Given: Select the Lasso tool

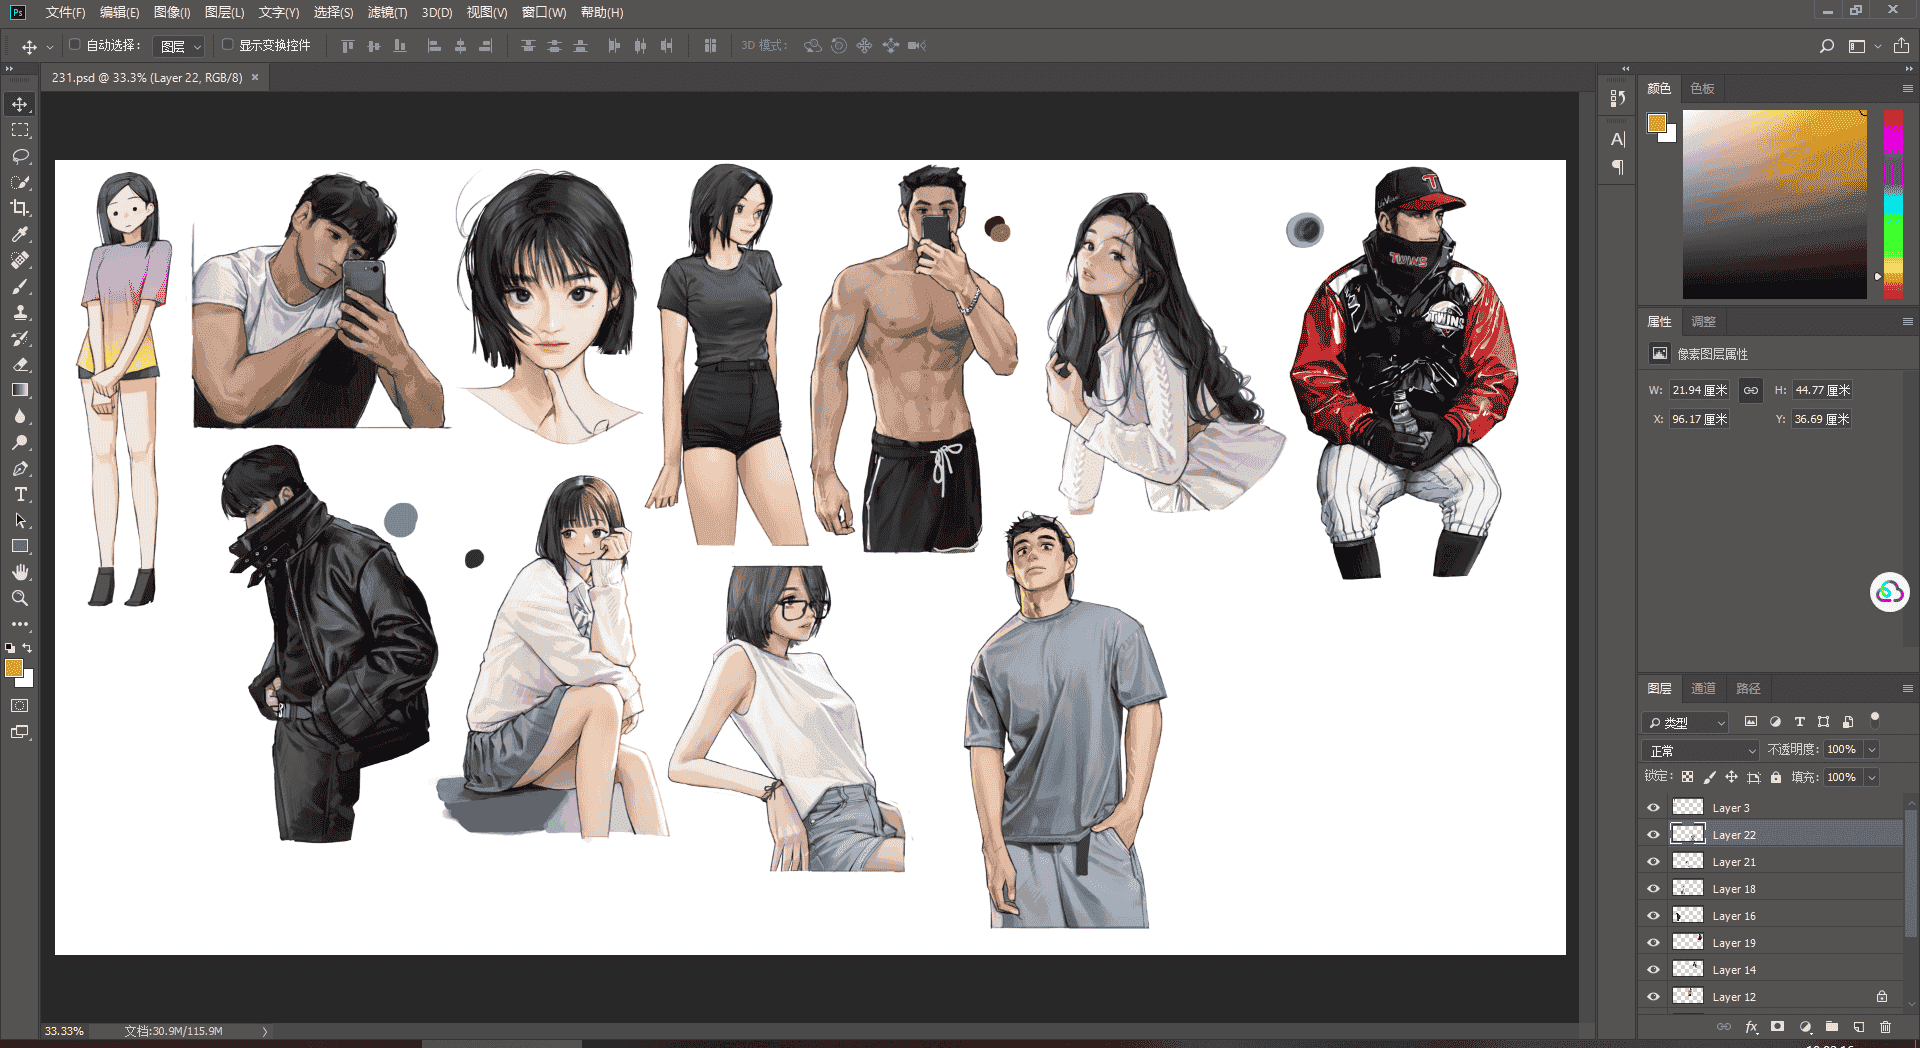Looking at the screenshot, I should click(20, 156).
